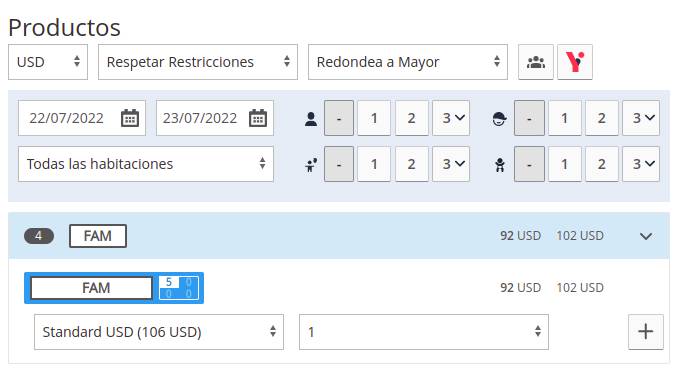Set the adult count to none with dash
The image size is (676, 369).
pos(339,118)
